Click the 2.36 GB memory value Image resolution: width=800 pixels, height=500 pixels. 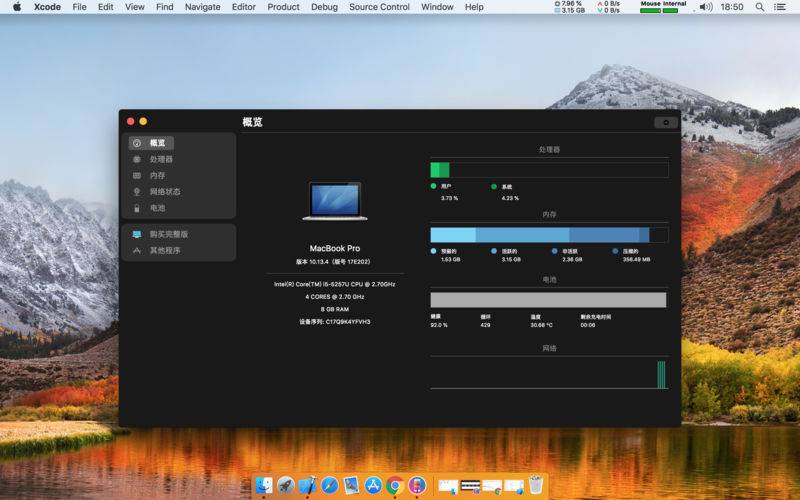coord(572,260)
